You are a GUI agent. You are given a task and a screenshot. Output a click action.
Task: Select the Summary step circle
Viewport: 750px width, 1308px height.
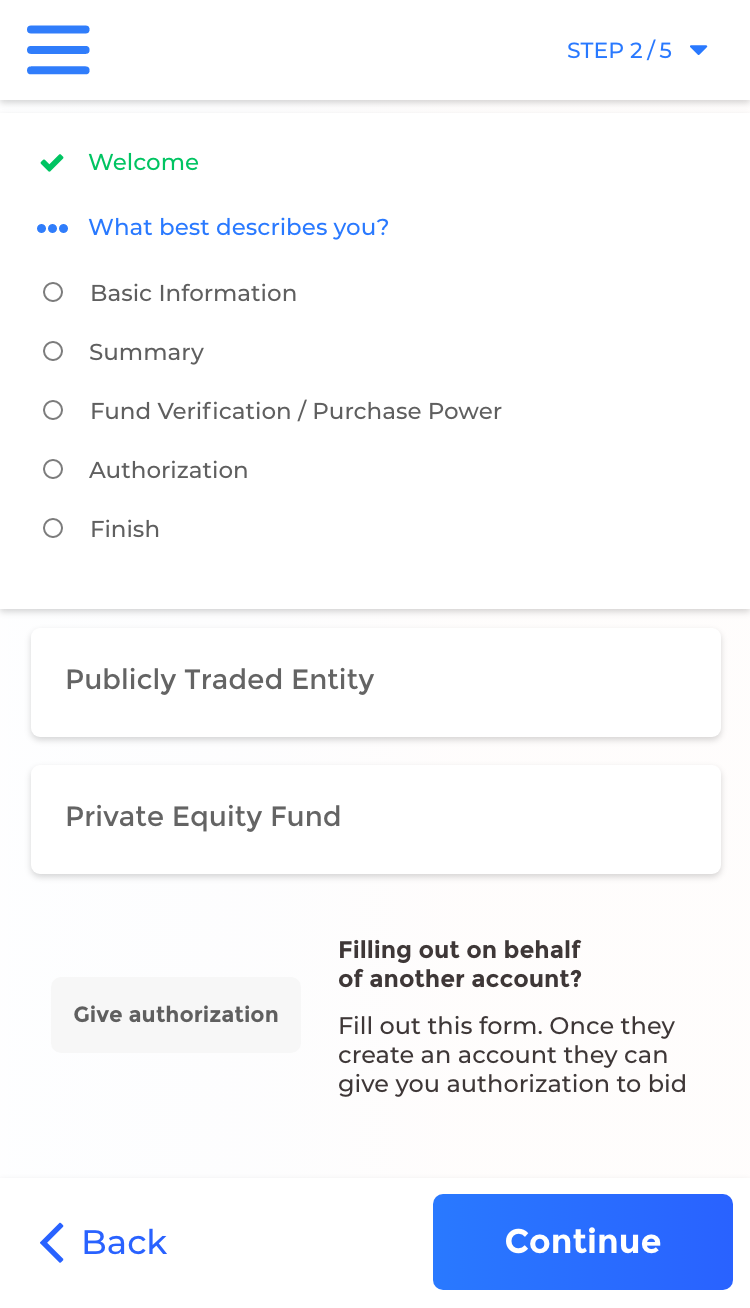click(x=53, y=351)
